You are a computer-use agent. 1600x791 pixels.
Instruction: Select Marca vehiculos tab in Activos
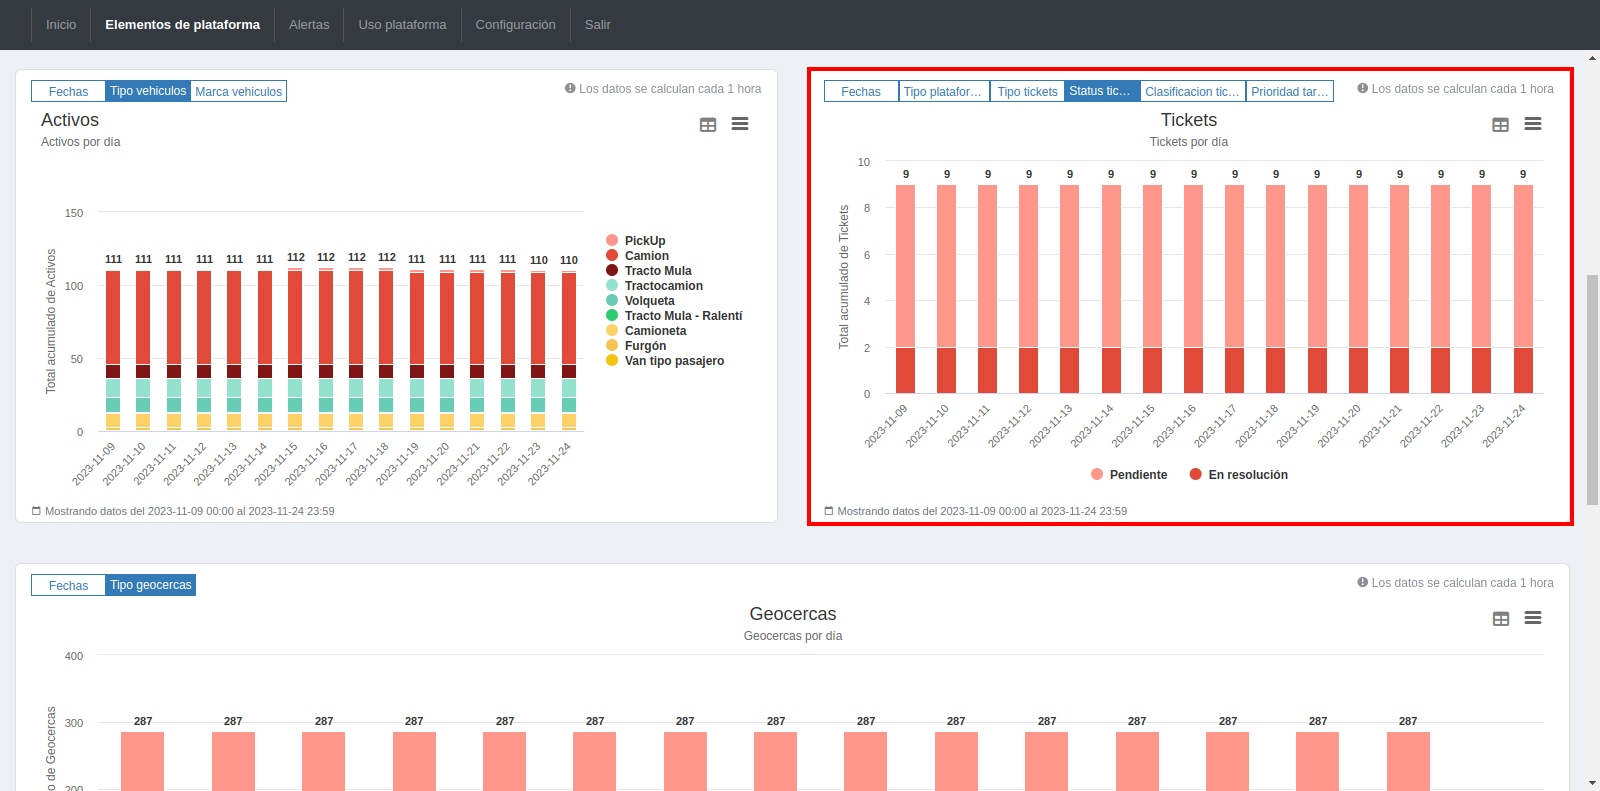tap(238, 92)
